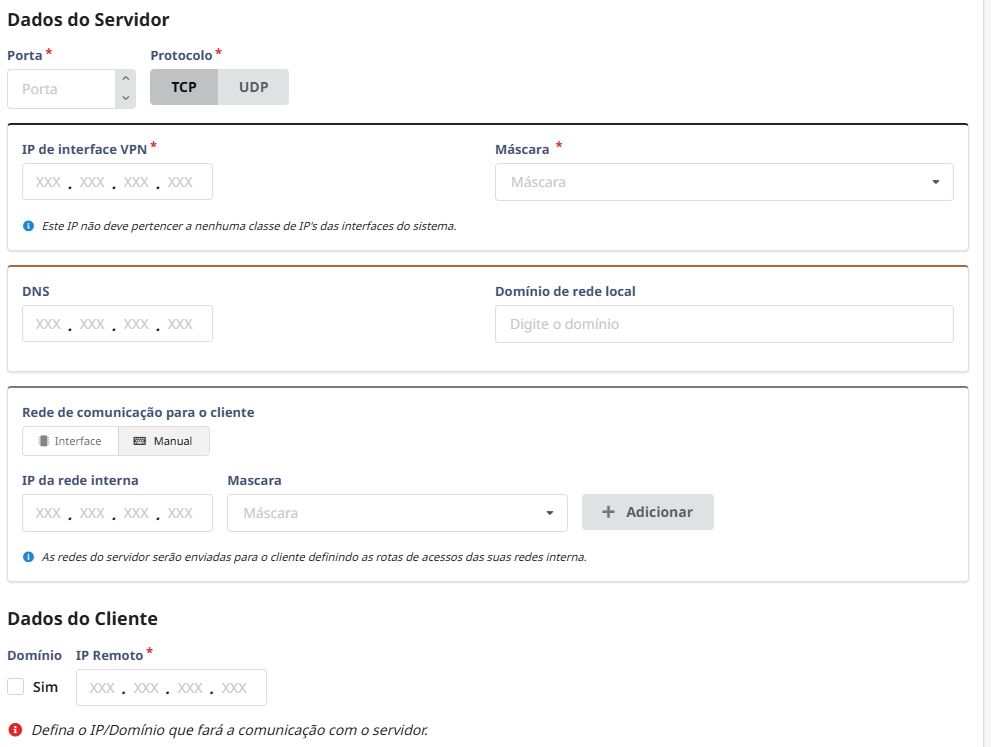
Task: Select the TCP protocol option
Action: 184,87
